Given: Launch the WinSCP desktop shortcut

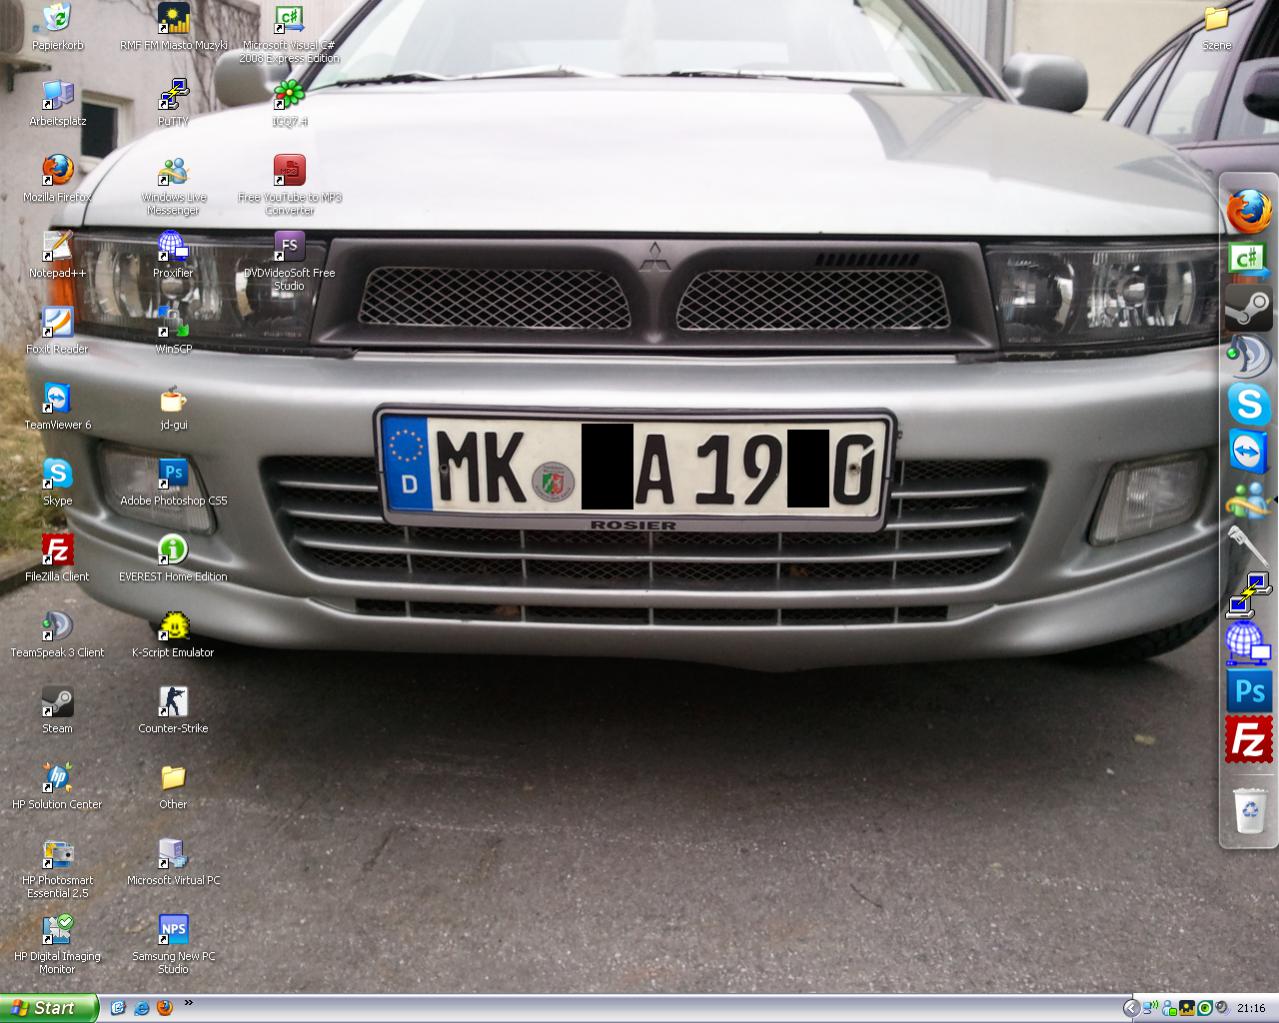Looking at the screenshot, I should (x=173, y=331).
